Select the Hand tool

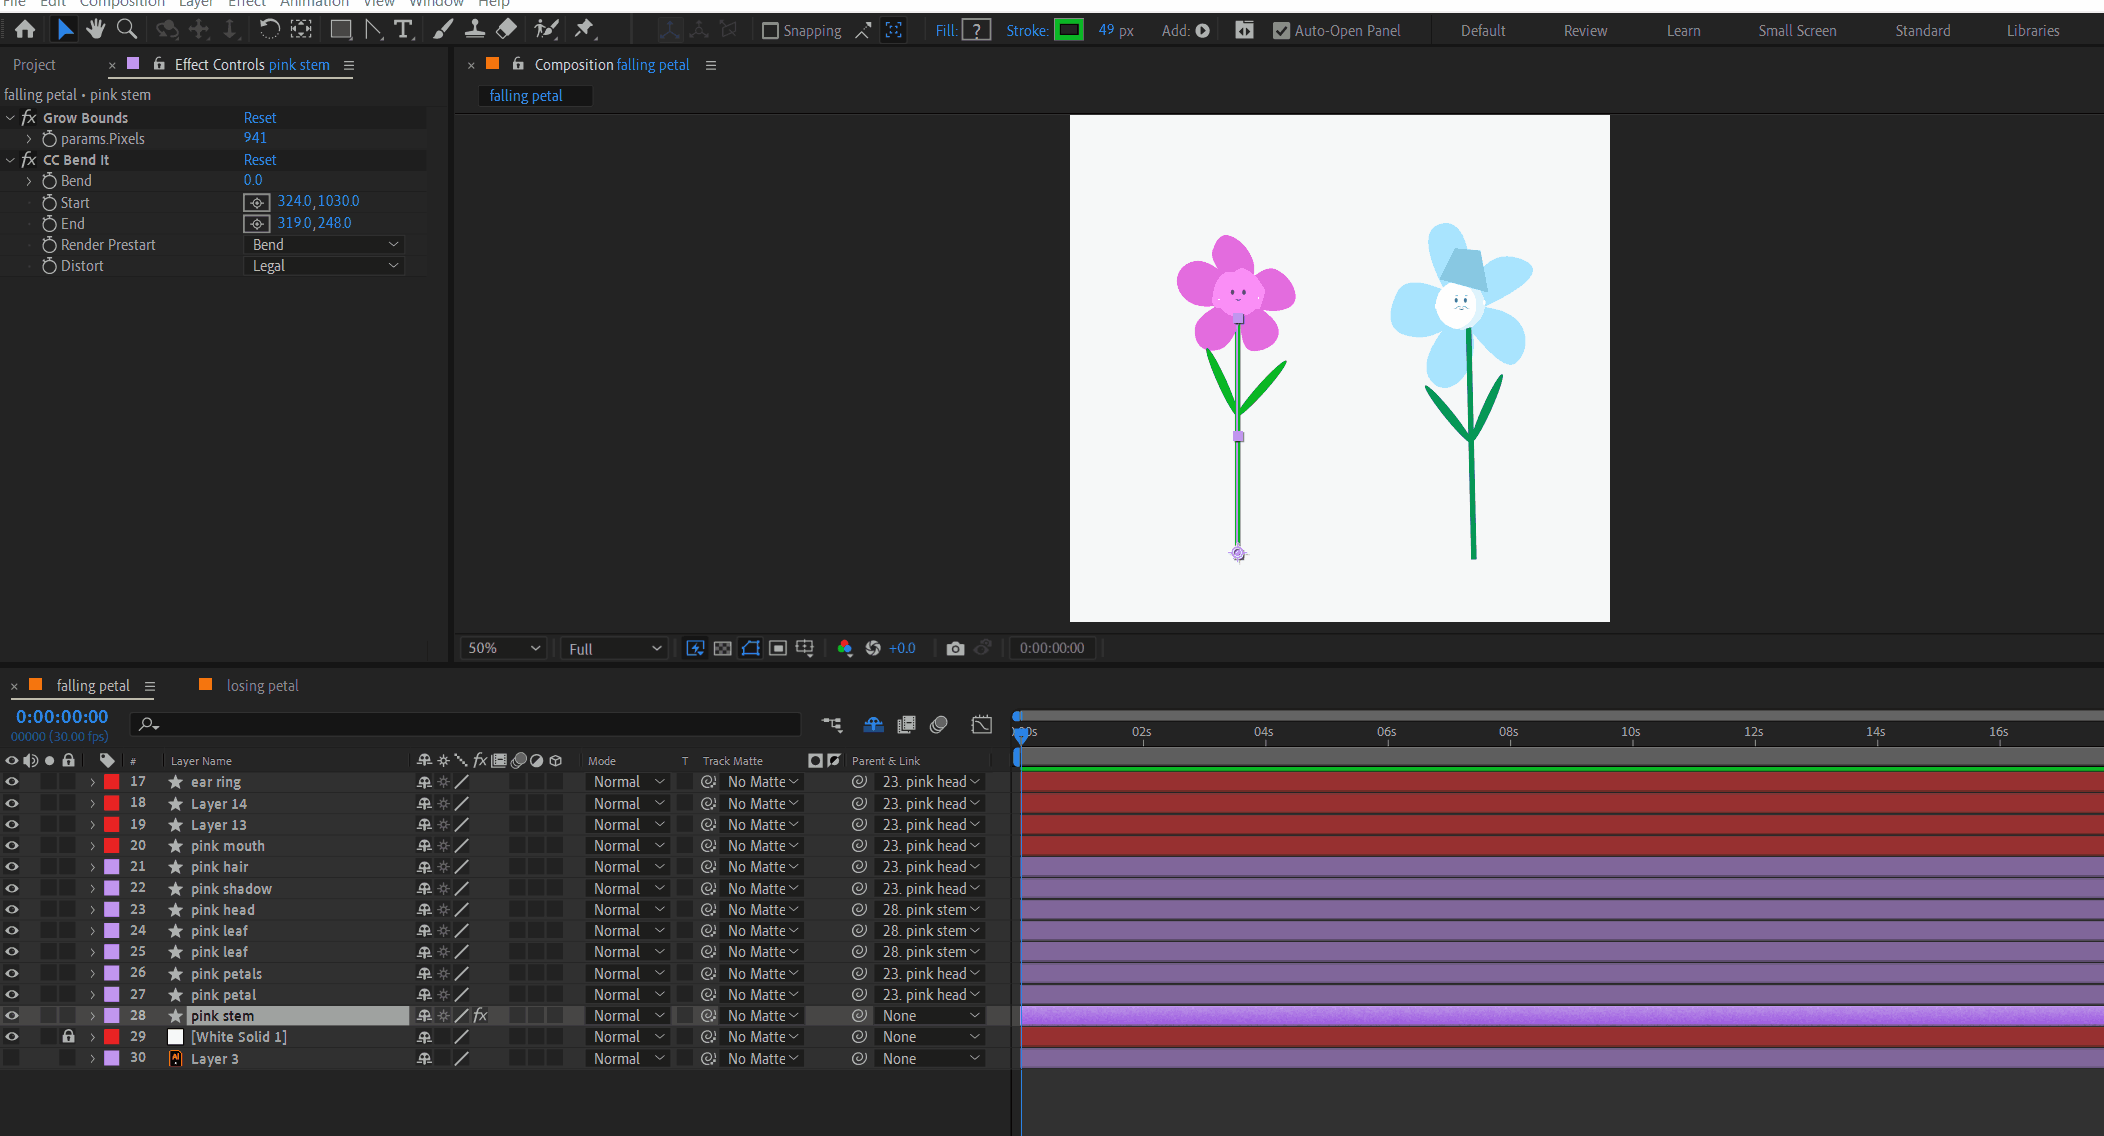coord(96,30)
